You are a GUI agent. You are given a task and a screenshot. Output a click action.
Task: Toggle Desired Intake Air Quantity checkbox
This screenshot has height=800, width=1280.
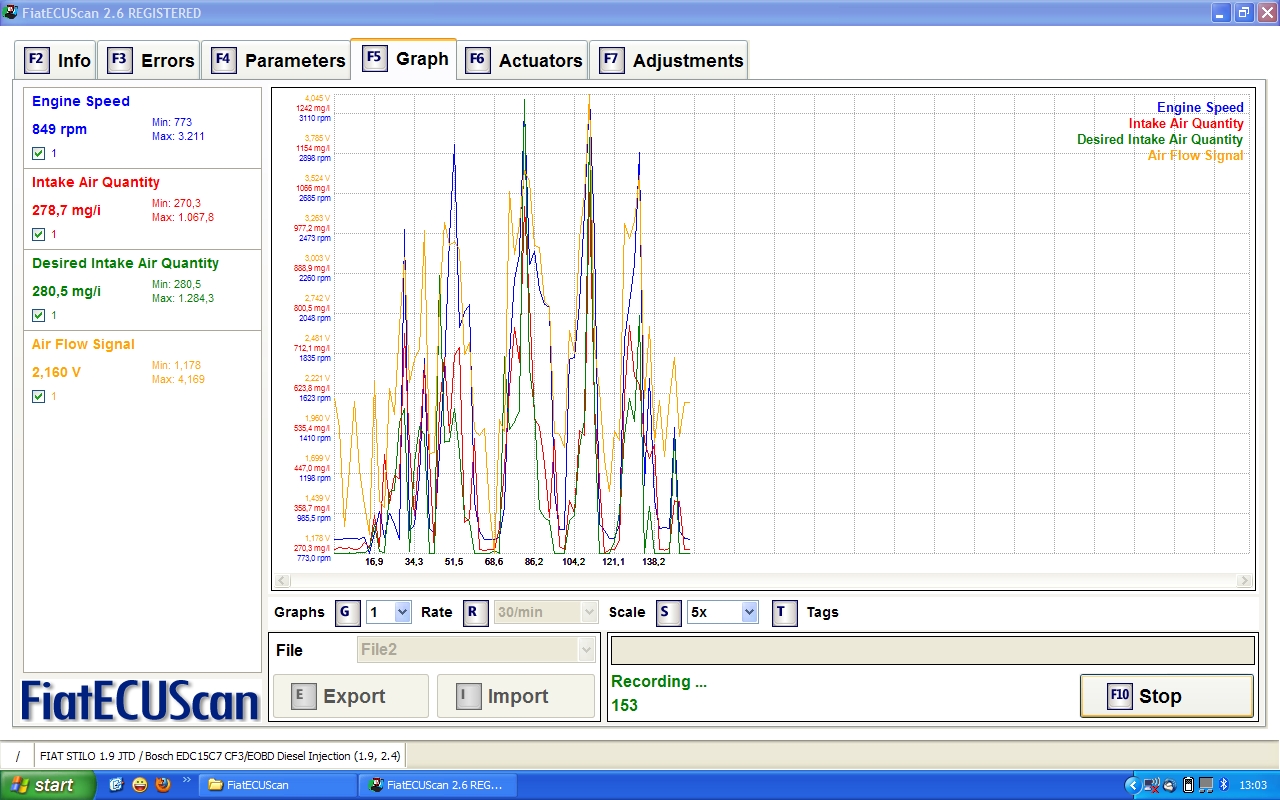38,315
